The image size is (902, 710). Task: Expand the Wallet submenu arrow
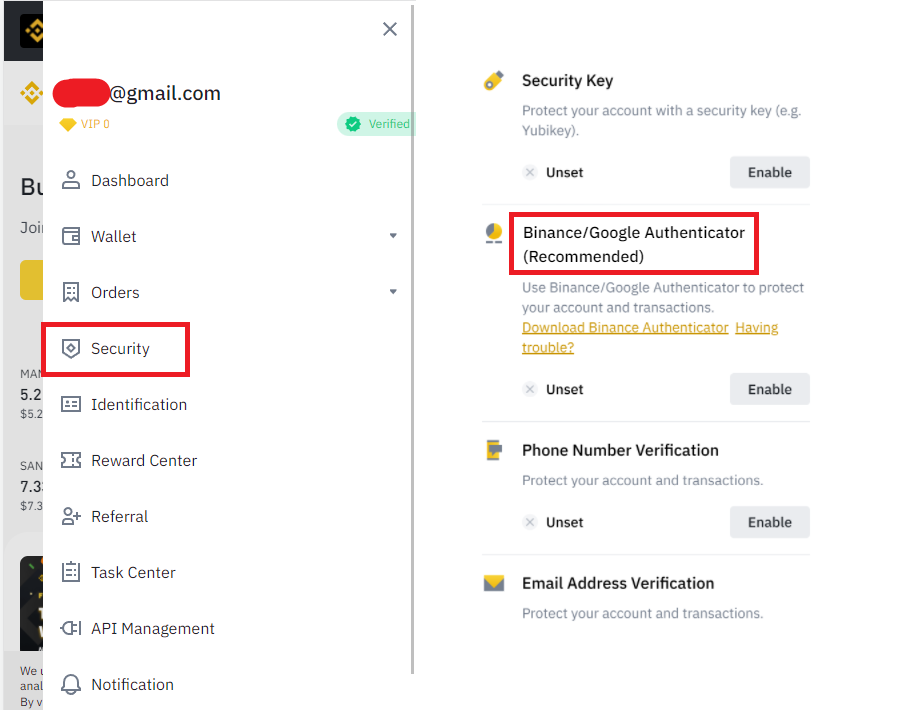(x=393, y=236)
